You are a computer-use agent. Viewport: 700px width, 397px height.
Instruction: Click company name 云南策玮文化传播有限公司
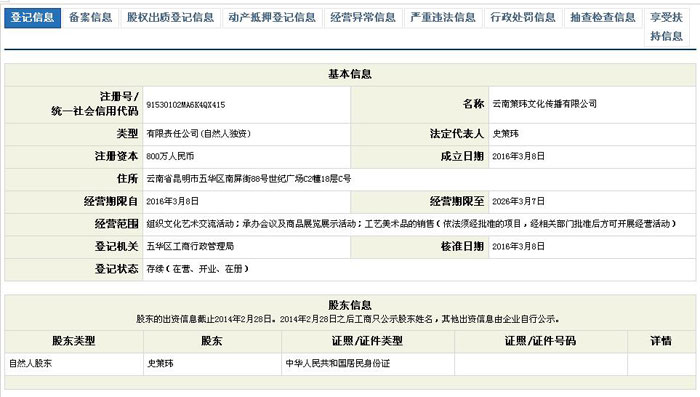pos(544,104)
